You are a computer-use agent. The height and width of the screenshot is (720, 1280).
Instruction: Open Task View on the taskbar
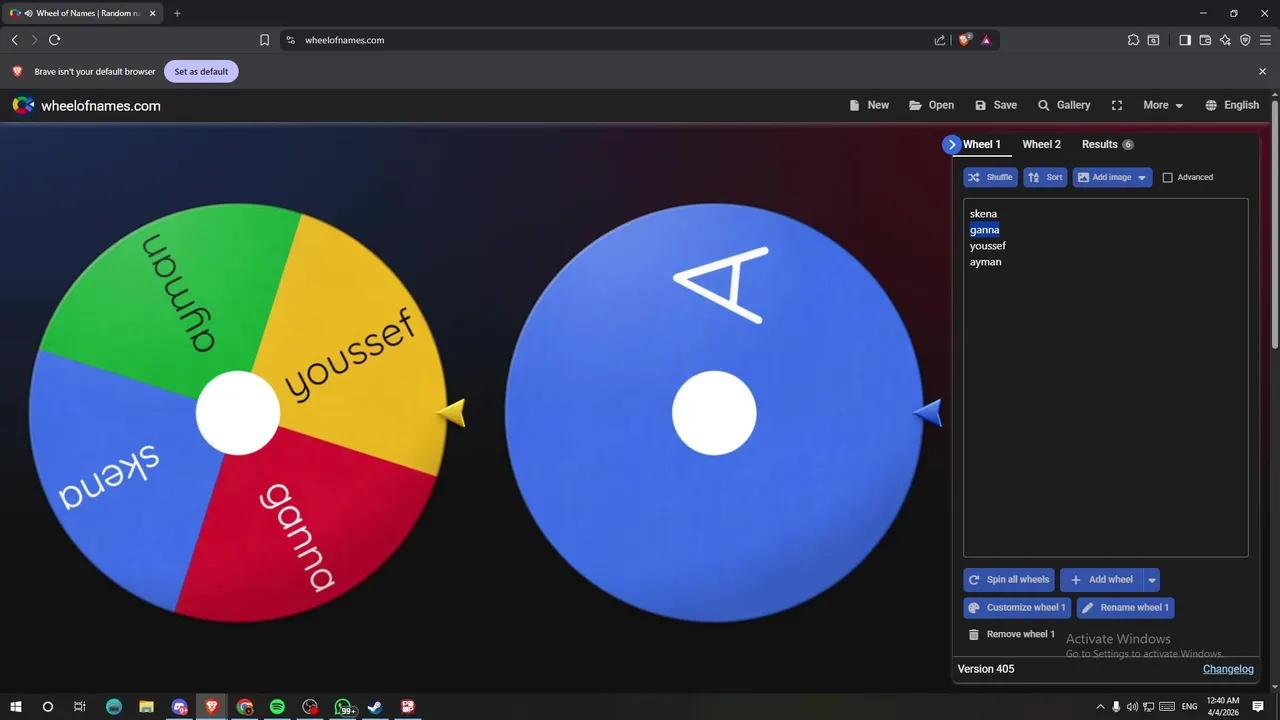(80, 707)
